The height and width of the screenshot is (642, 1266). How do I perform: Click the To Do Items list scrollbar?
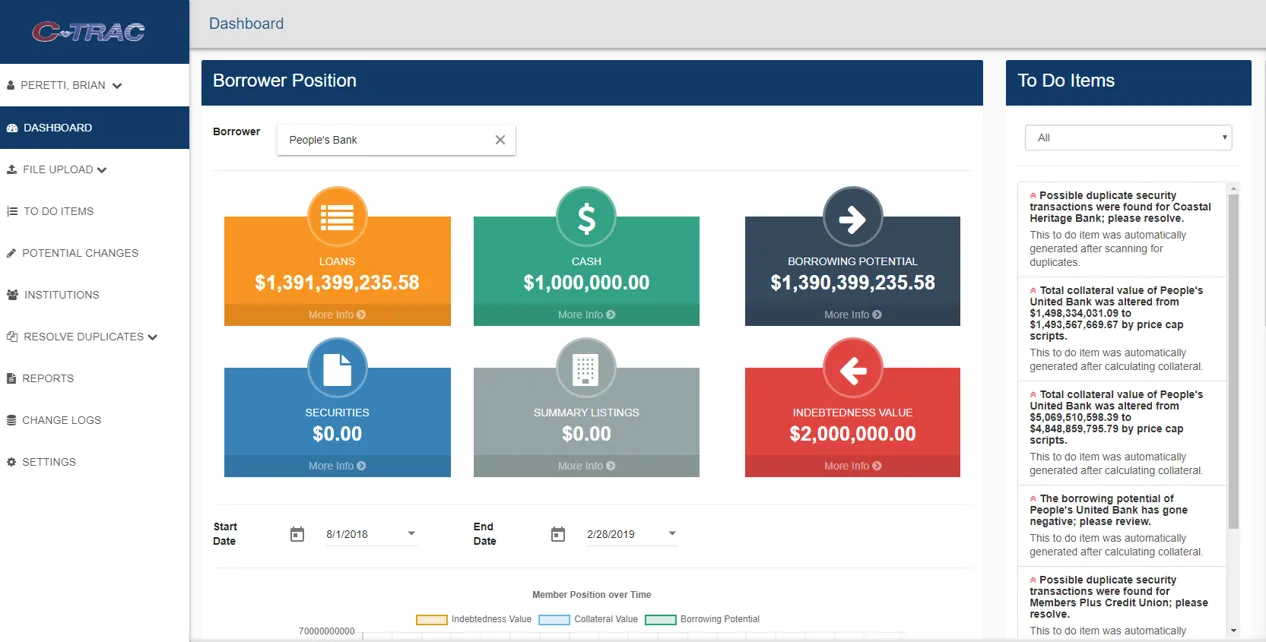pos(1233,360)
